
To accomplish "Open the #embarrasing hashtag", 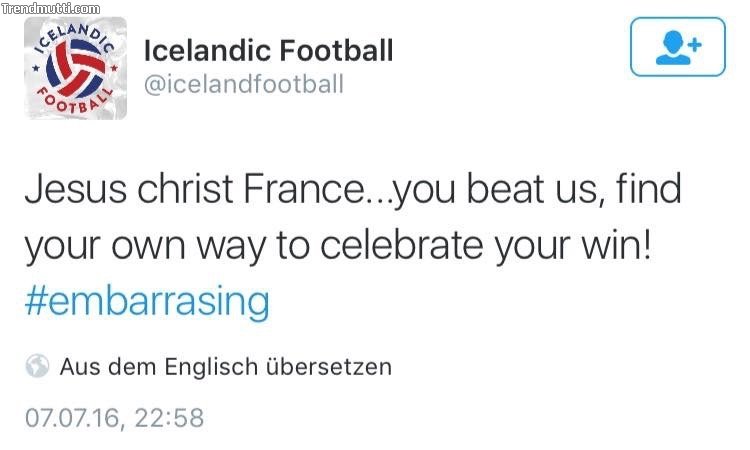I will pyautogui.click(x=146, y=302).
